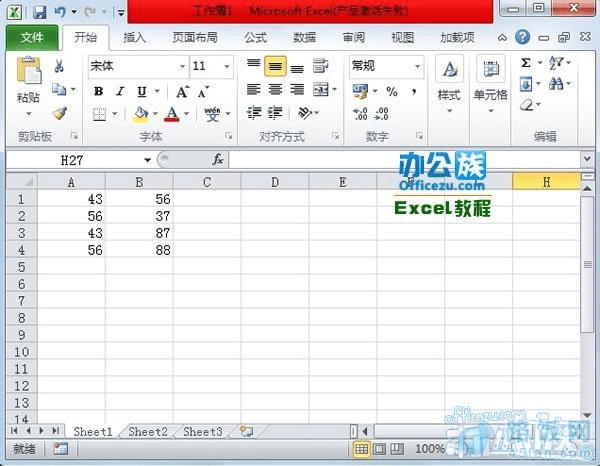Toggle Italic formatting

pos(120,91)
